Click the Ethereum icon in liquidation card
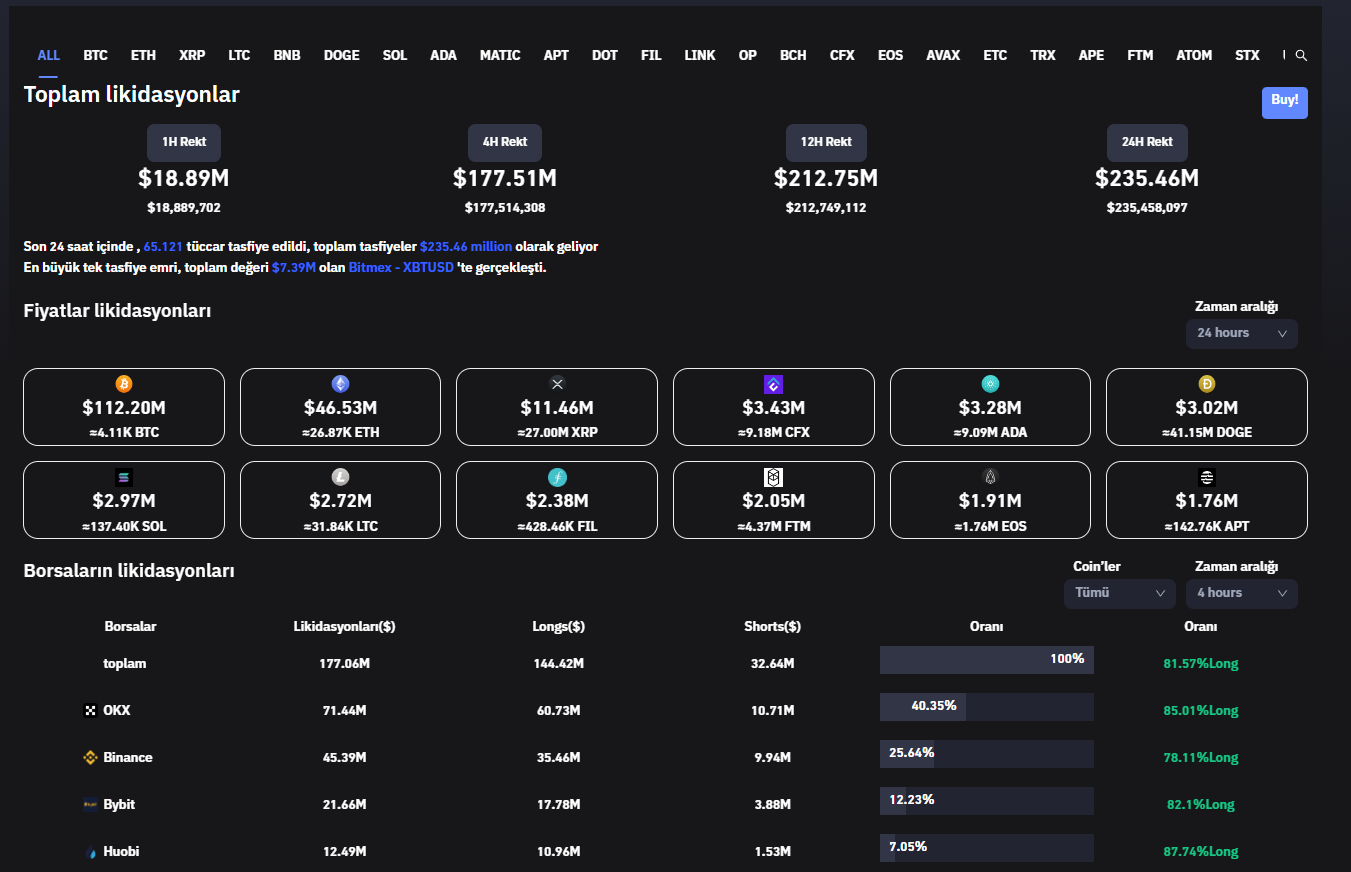This screenshot has height=872, width=1351. point(340,384)
